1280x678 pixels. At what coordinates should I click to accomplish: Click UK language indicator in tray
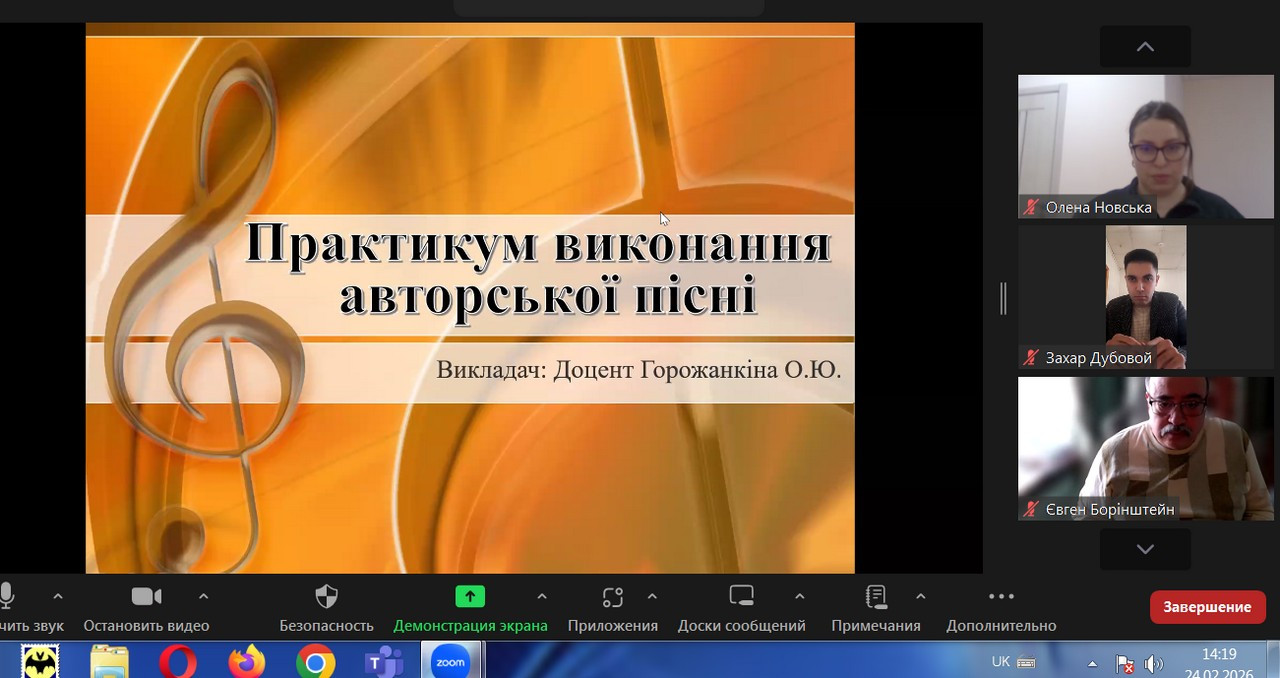[x=1000, y=661]
